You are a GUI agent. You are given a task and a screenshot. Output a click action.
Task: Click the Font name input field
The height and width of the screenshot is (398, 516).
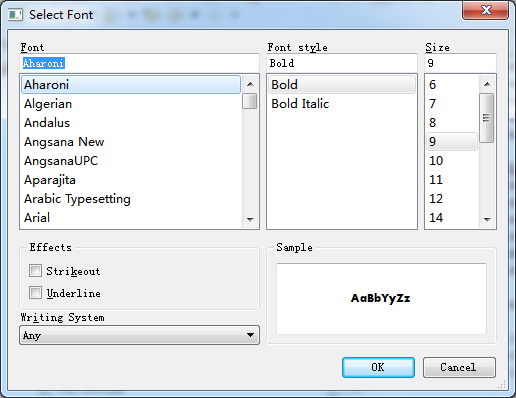pos(139,63)
